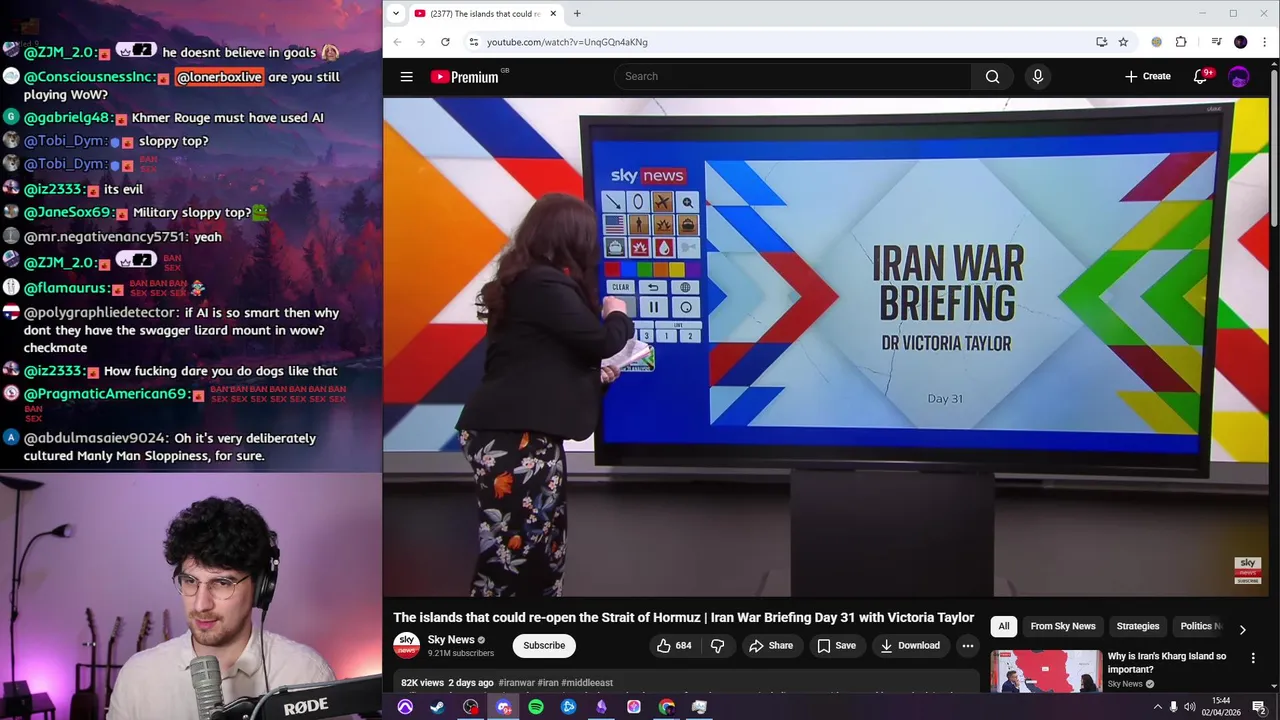Click the YouTube search magnifier button
The height and width of the screenshot is (720, 1280).
[992, 76]
